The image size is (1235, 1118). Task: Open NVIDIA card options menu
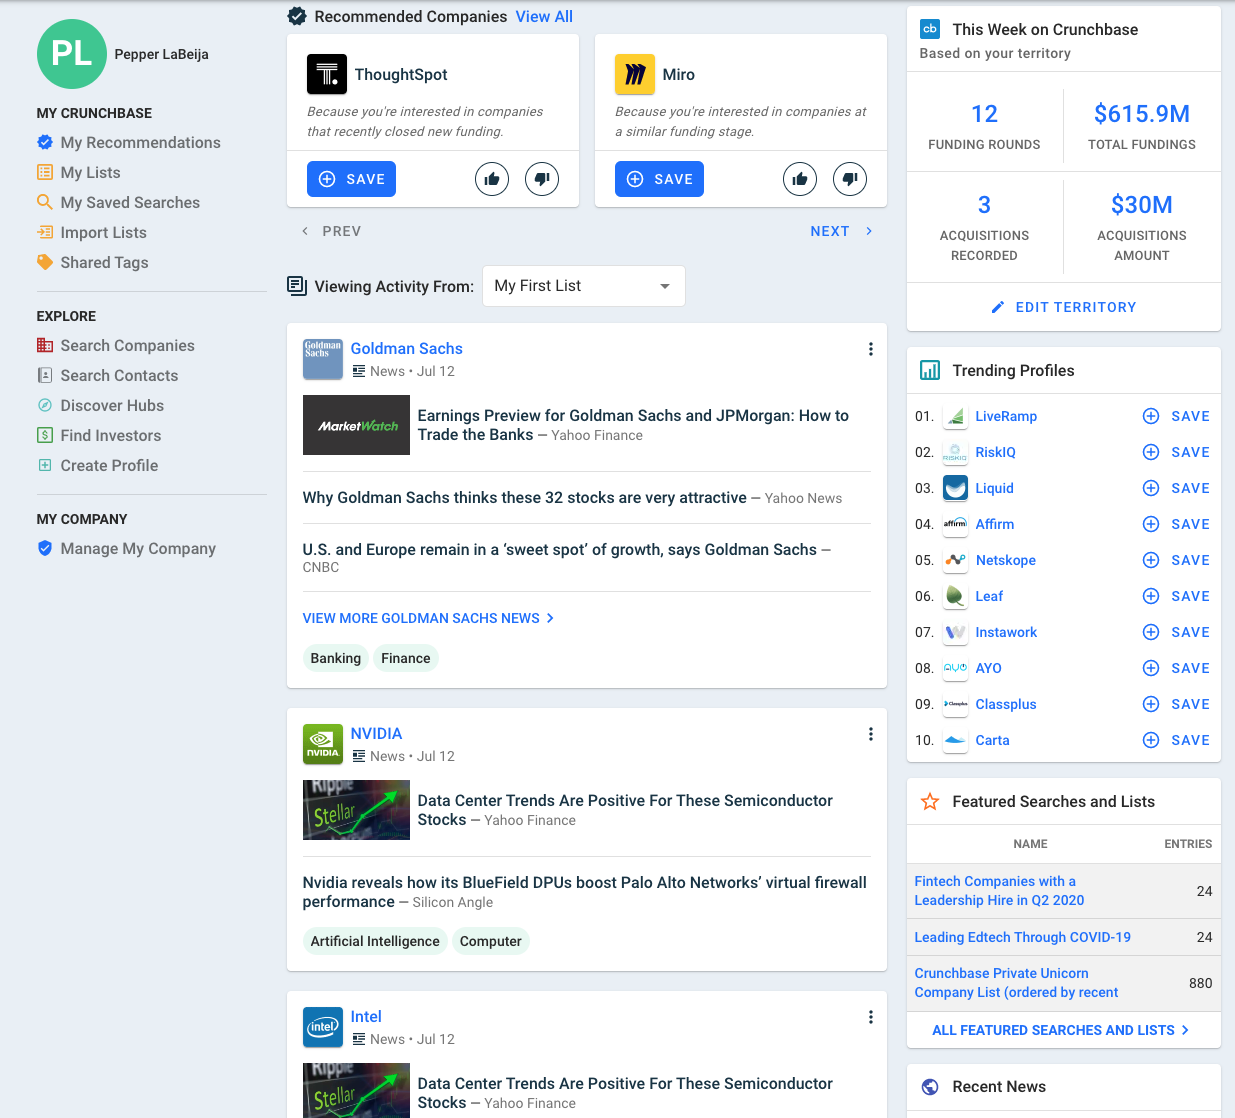pyautogui.click(x=871, y=734)
